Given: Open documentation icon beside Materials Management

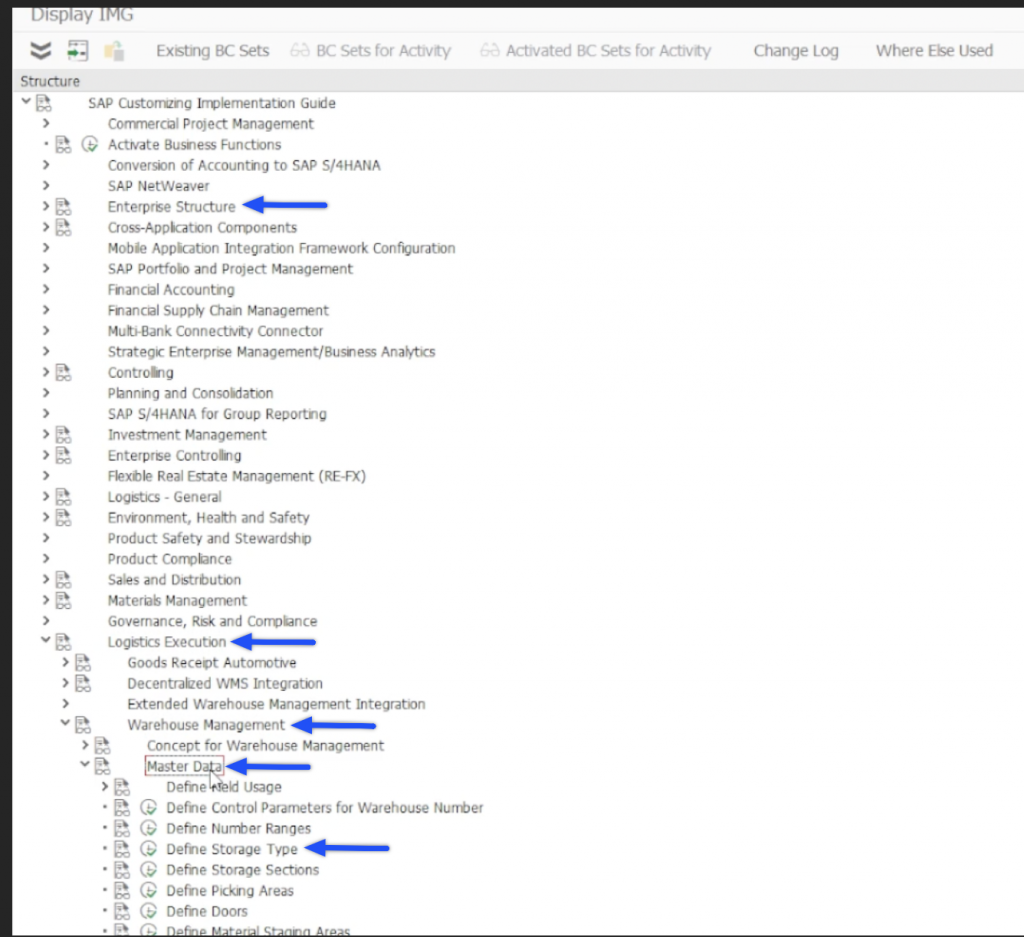Looking at the screenshot, I should point(64,601).
